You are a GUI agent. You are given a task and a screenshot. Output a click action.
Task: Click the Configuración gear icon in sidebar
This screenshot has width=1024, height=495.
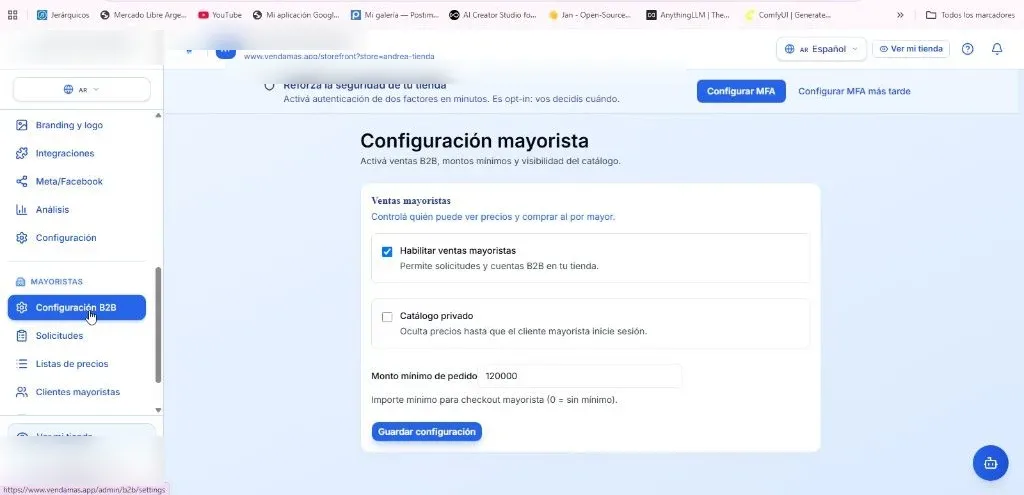pos(22,238)
